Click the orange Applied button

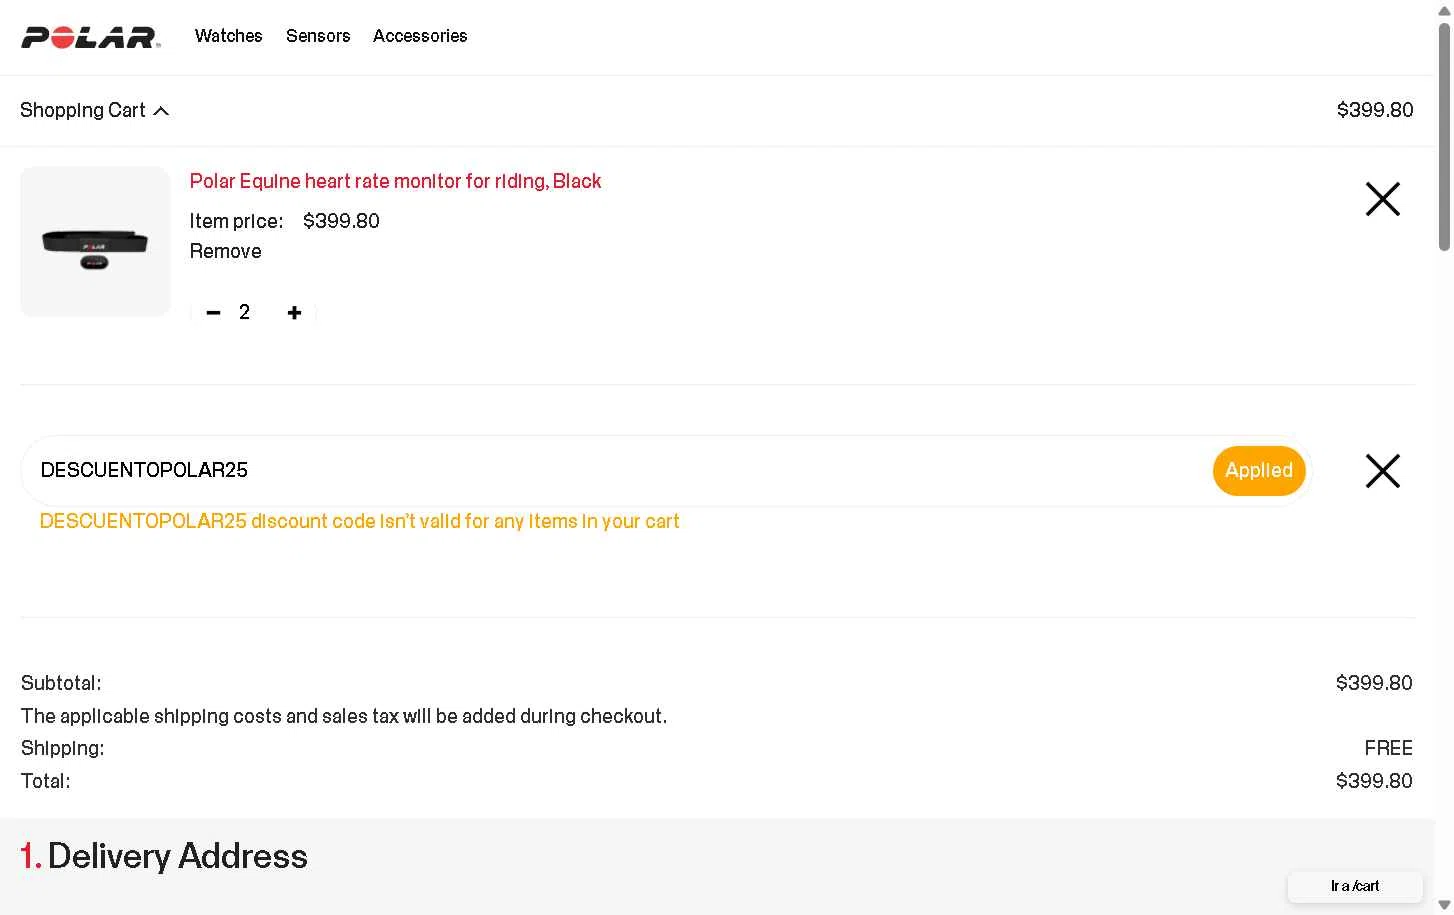point(1258,470)
